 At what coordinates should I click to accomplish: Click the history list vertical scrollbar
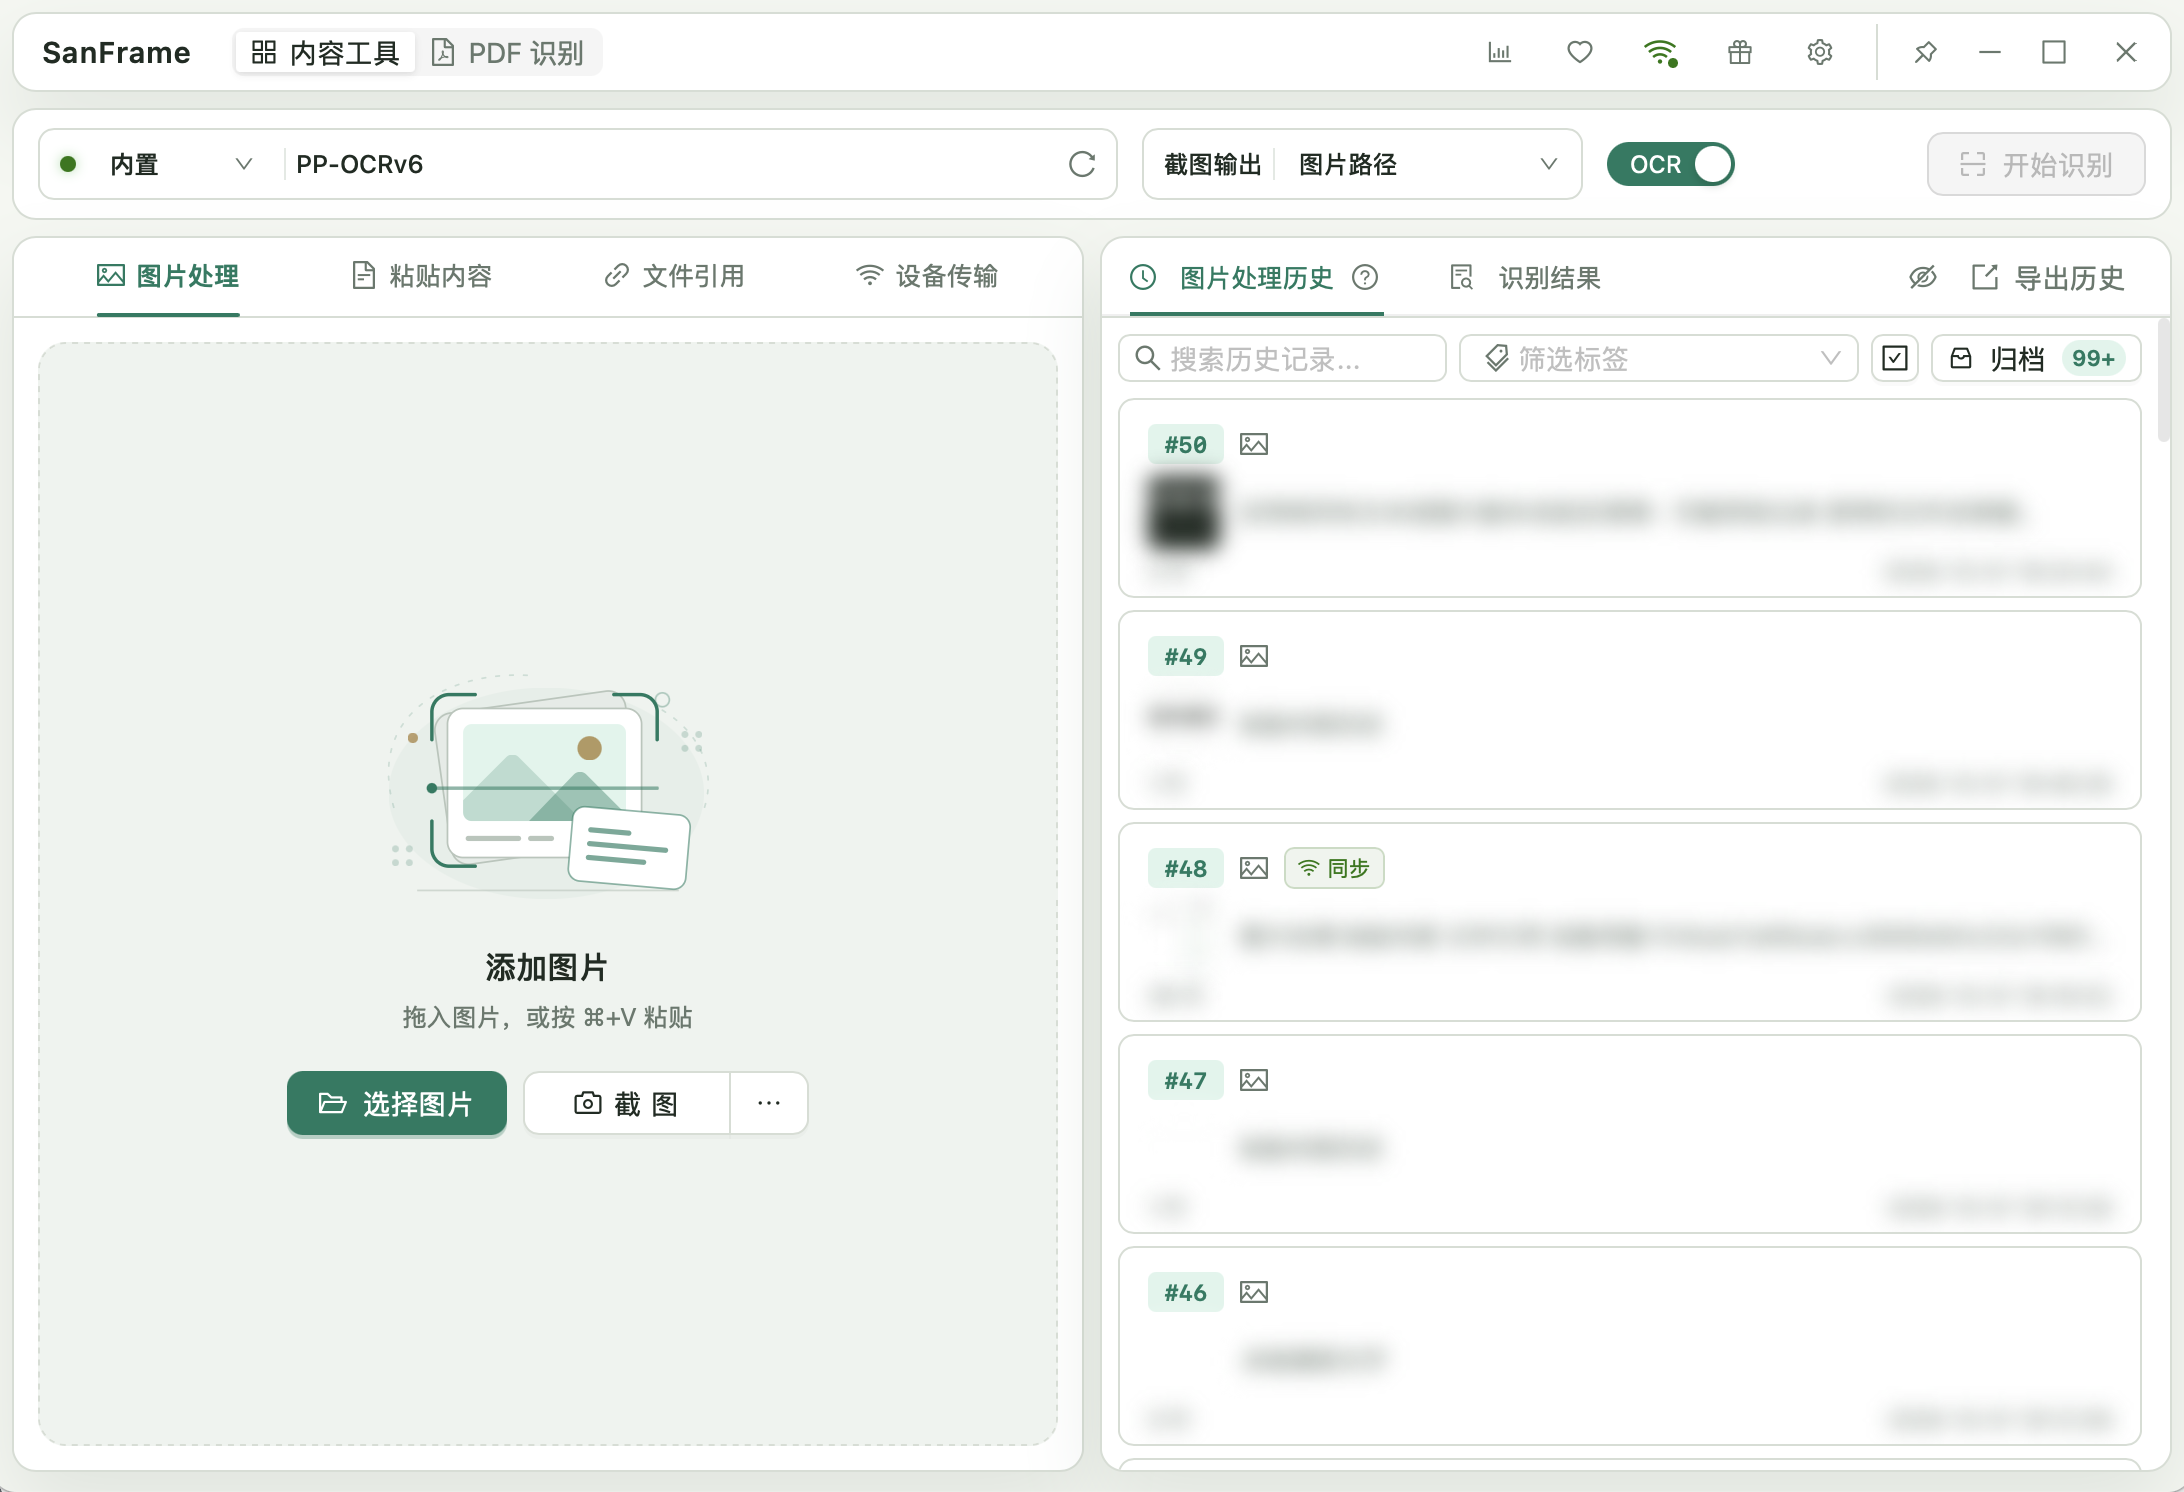tap(2163, 380)
